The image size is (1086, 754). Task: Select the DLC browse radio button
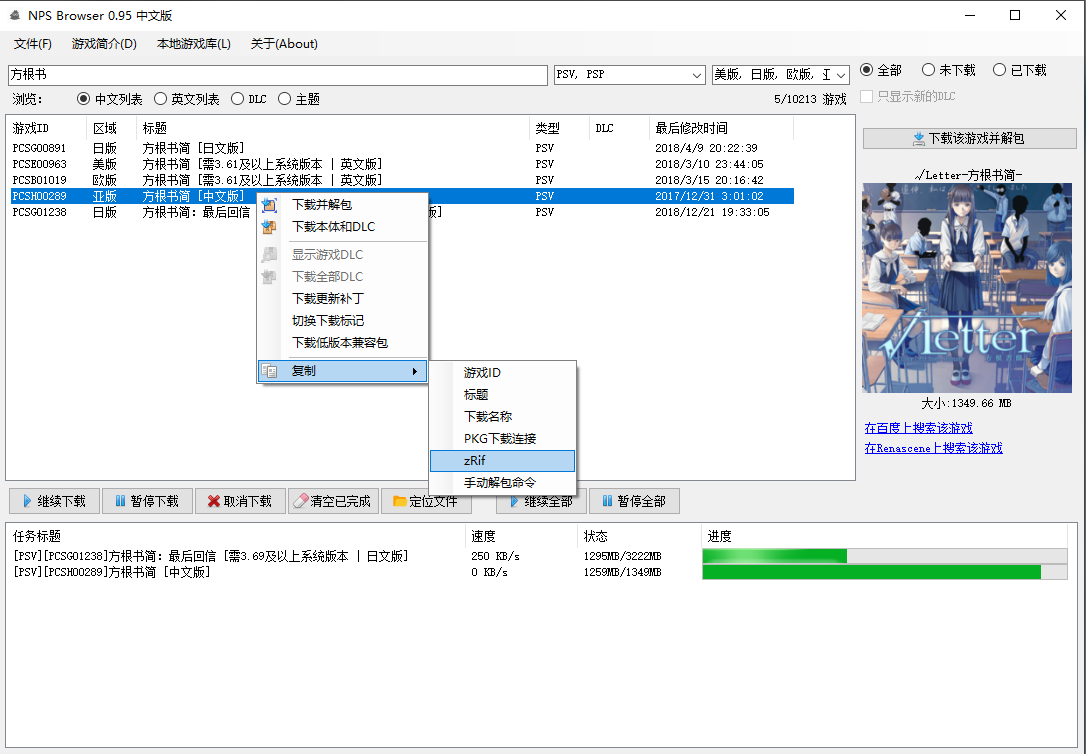pyautogui.click(x=237, y=98)
